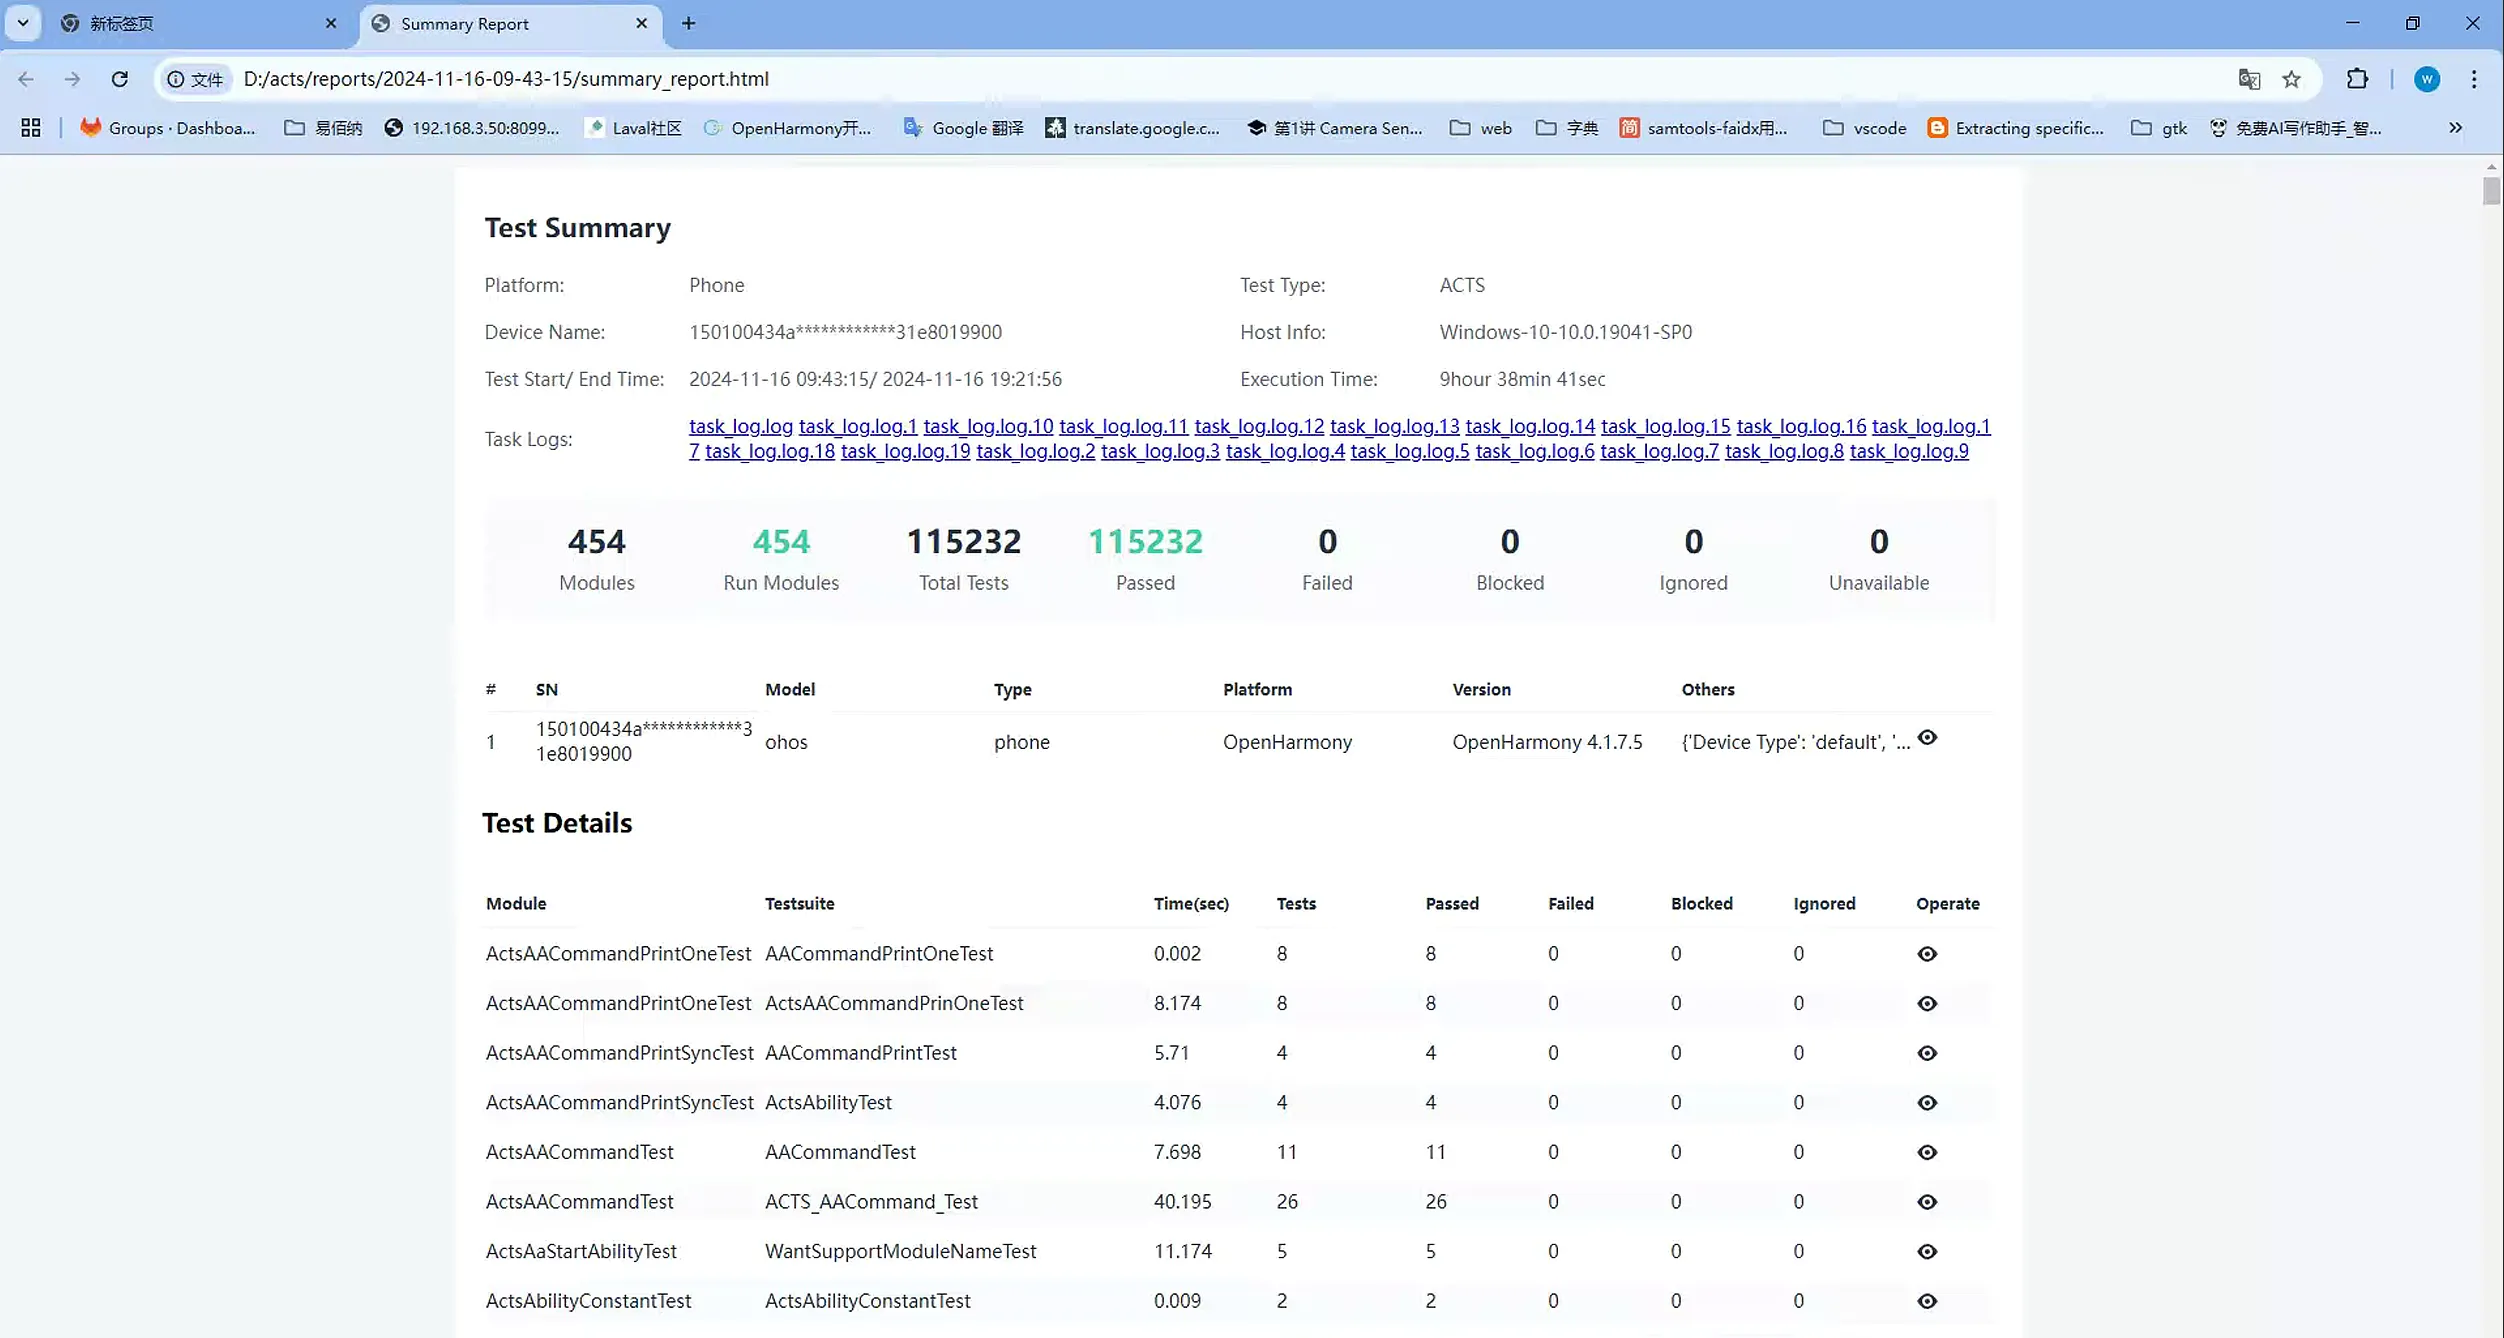Switch to the Summary Report tab
2504x1338 pixels.
point(510,23)
